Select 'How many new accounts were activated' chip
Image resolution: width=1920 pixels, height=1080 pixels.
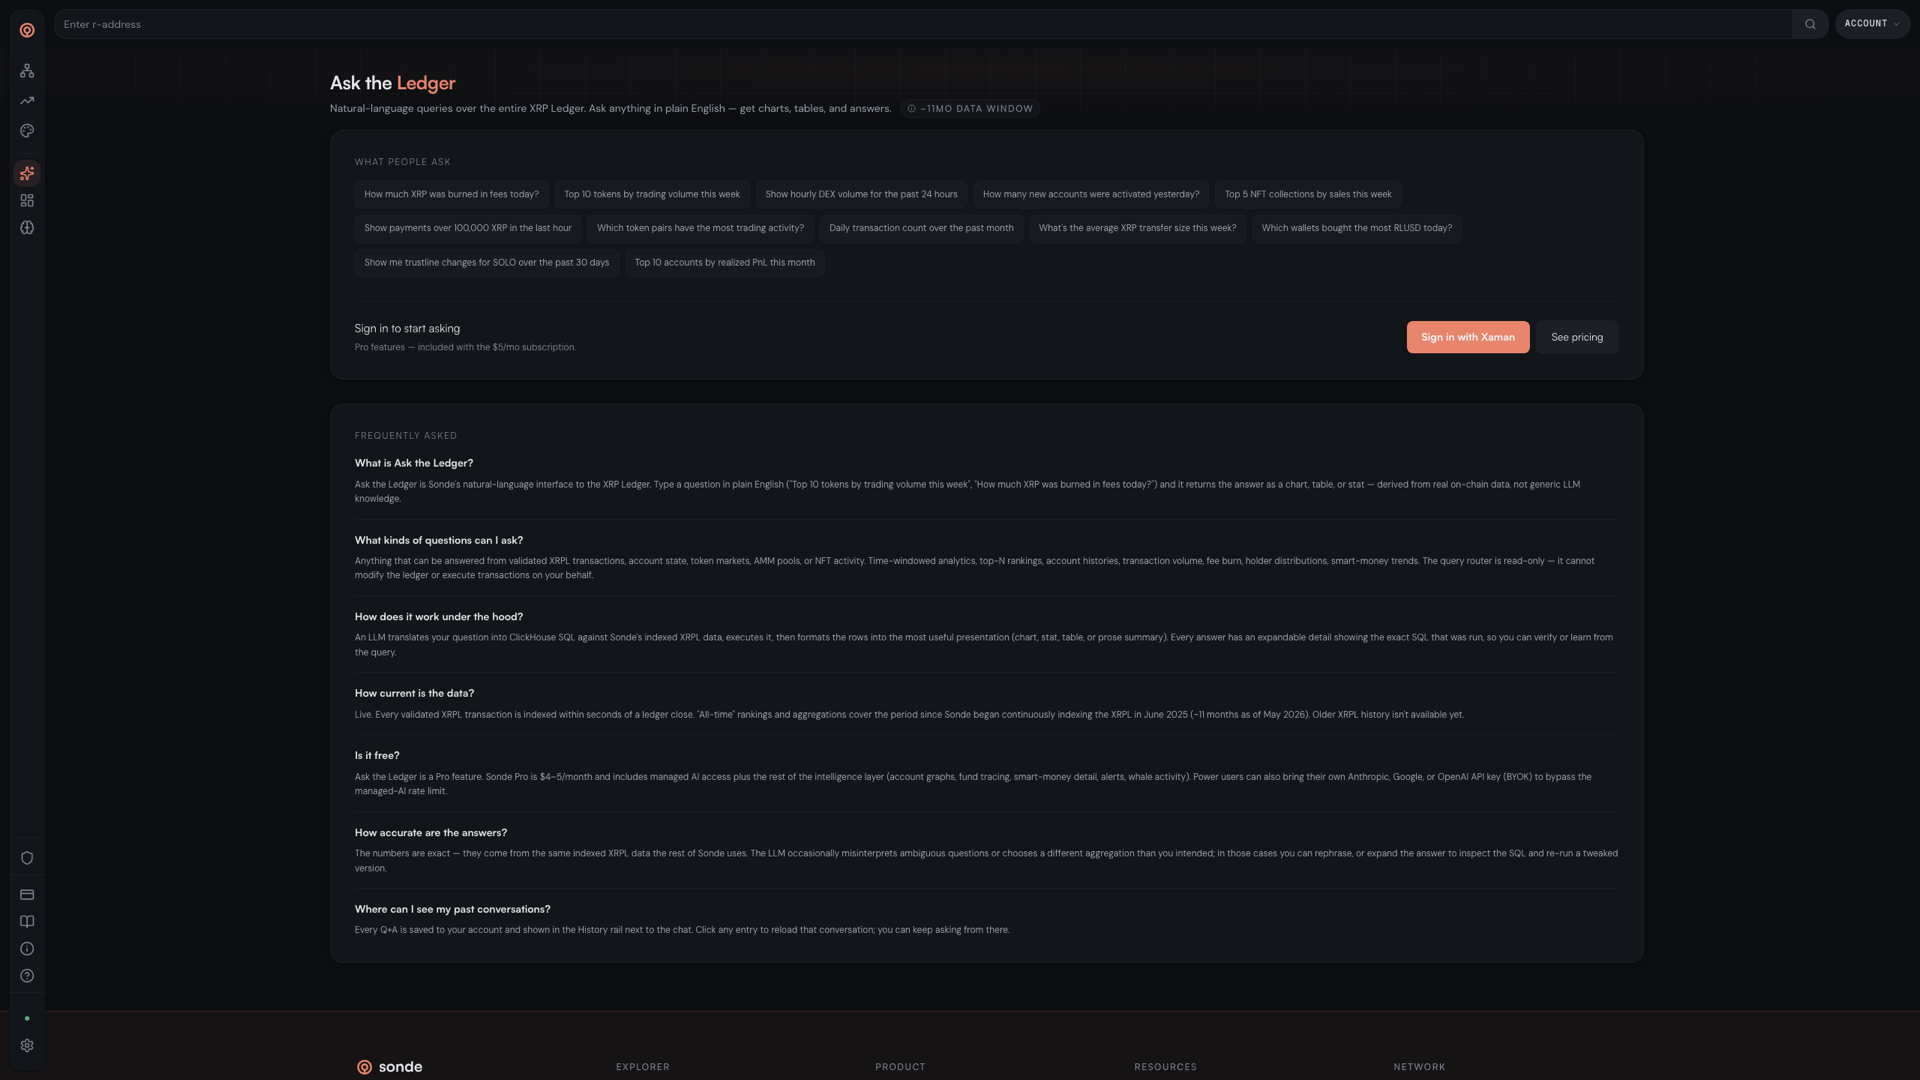(x=1091, y=194)
